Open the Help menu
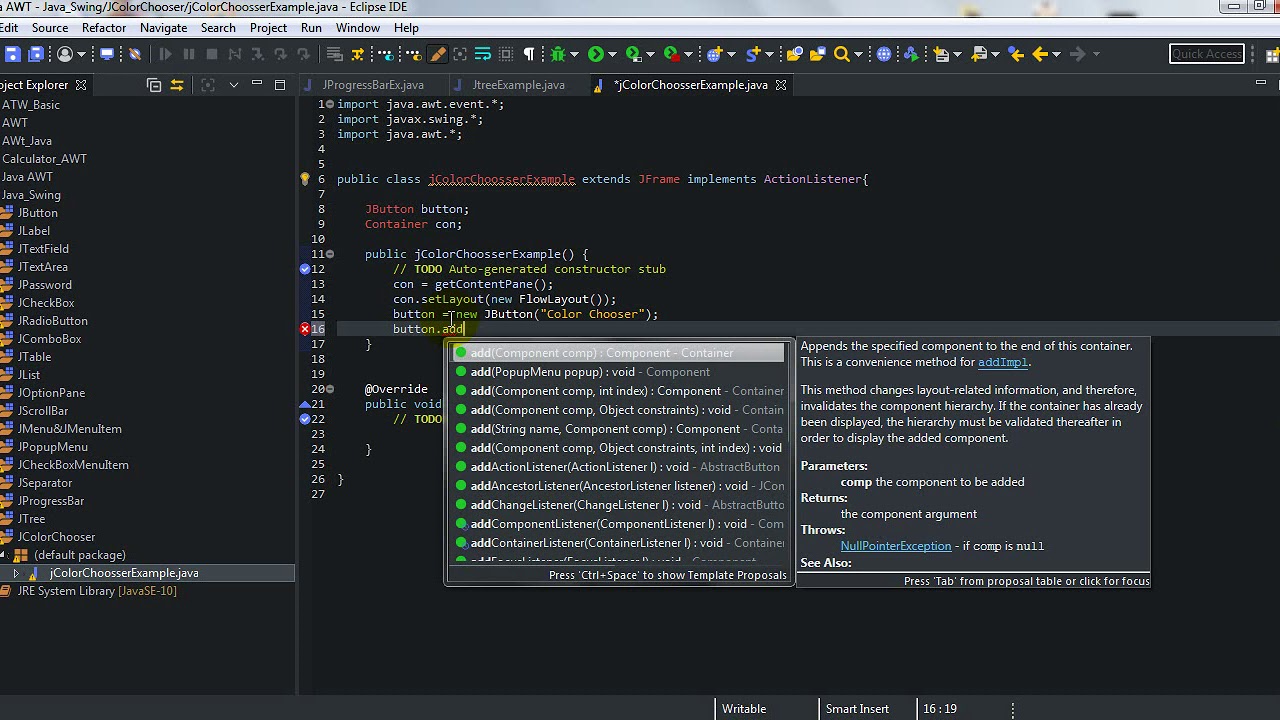The image size is (1280, 720). click(x=406, y=28)
